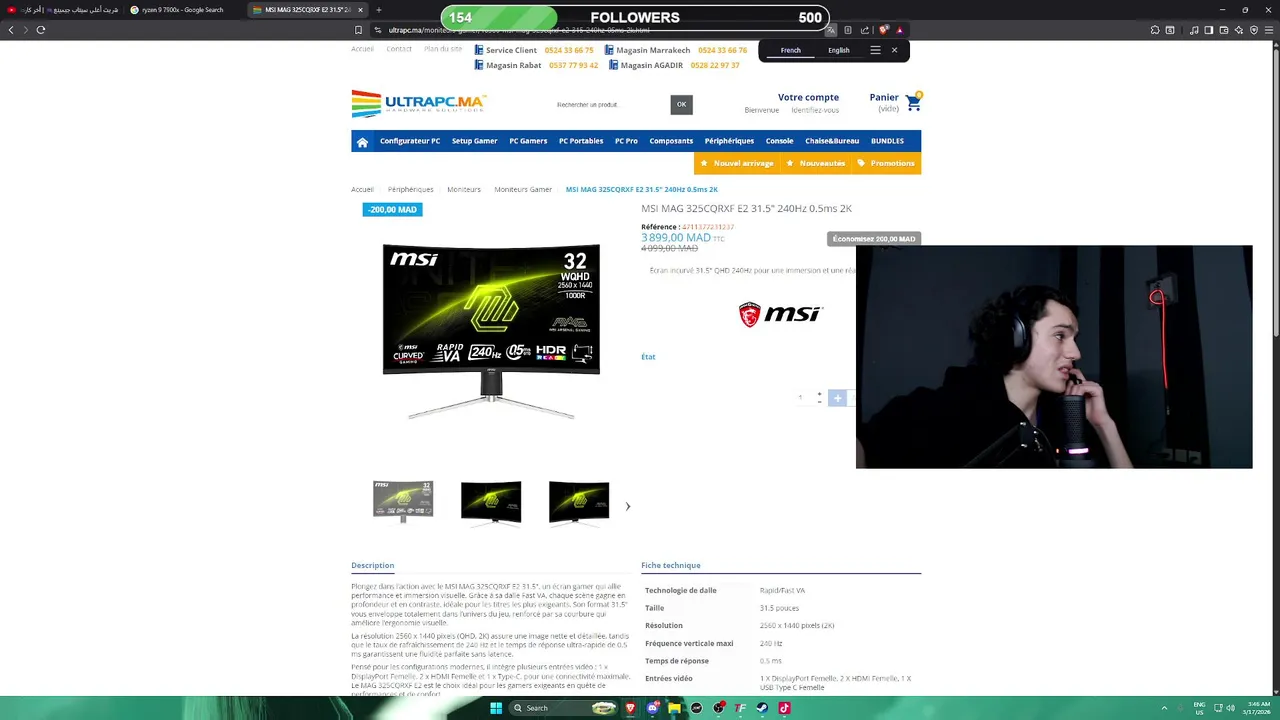Click the Identifiez-vous link
The height and width of the screenshot is (720, 1280).
pos(815,110)
